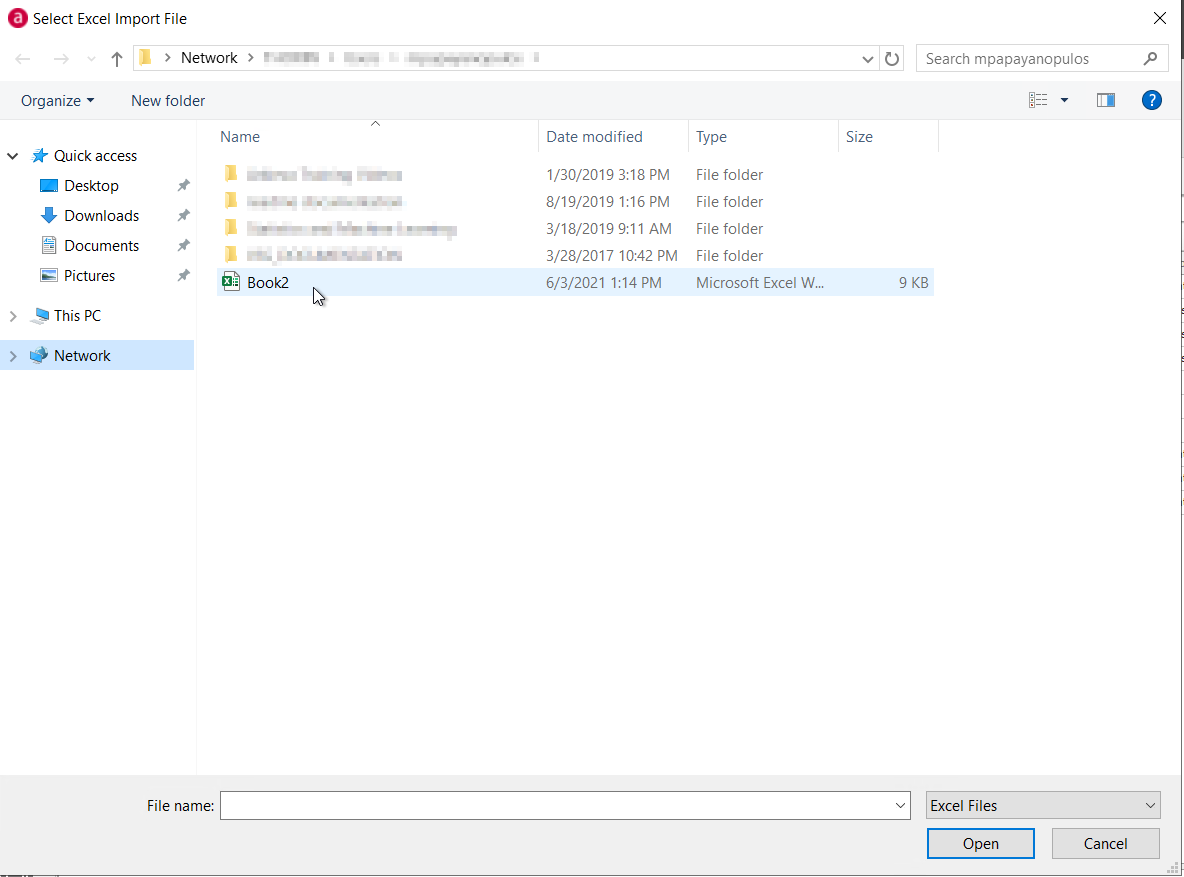Go up one folder level
This screenshot has width=1184, height=877.
(x=116, y=59)
